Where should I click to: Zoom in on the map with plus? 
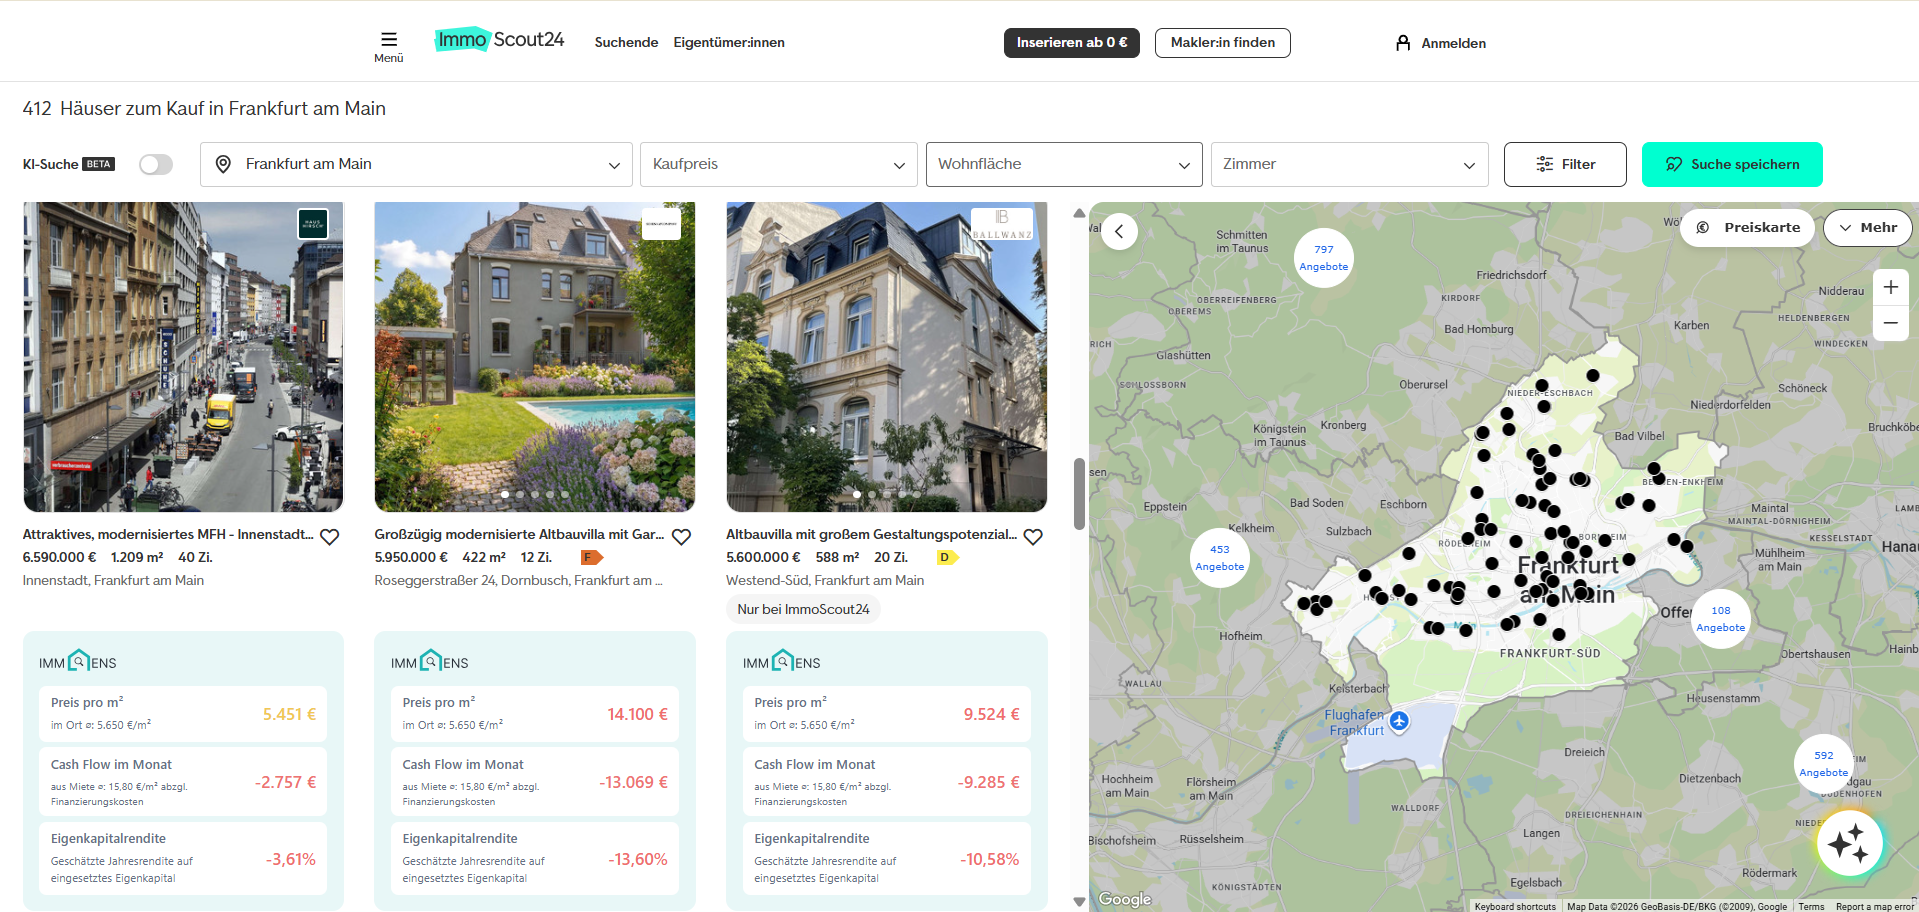(1890, 287)
